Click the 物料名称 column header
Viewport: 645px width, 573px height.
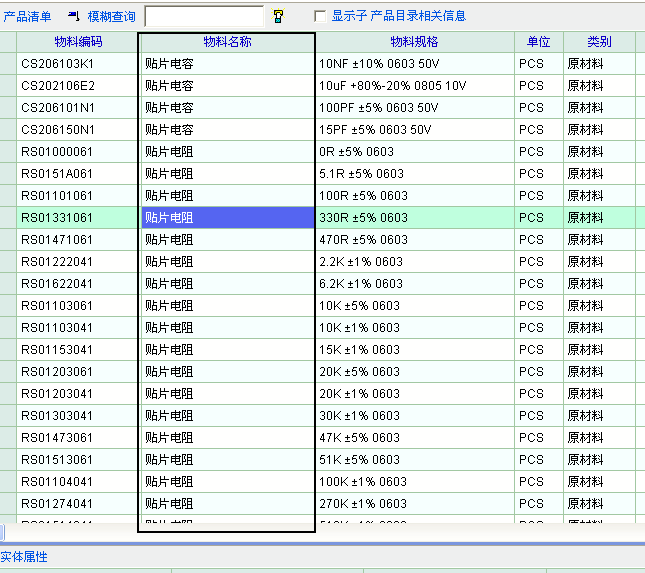[x=227, y=42]
